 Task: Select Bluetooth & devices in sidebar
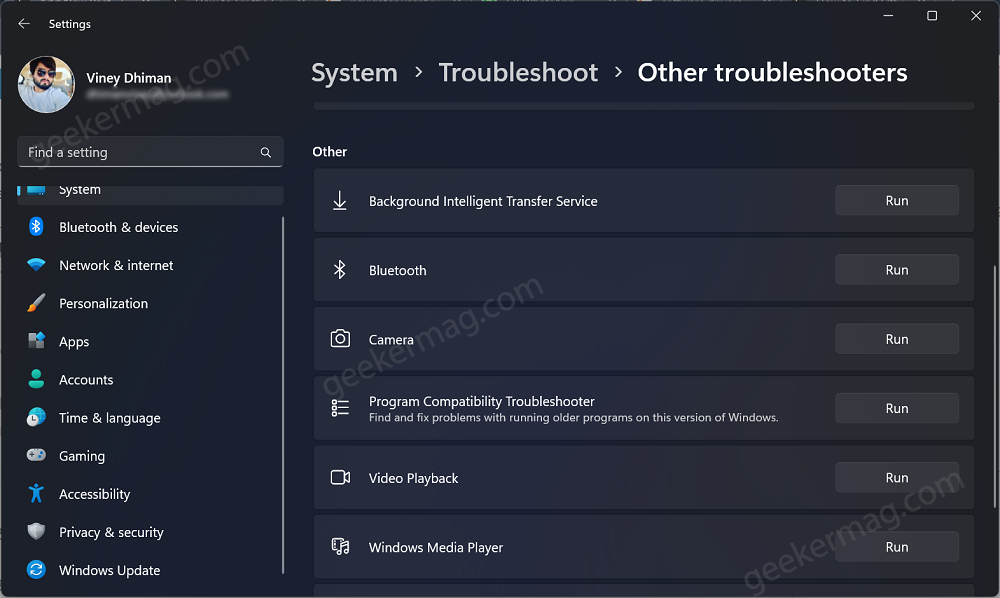coord(151,227)
